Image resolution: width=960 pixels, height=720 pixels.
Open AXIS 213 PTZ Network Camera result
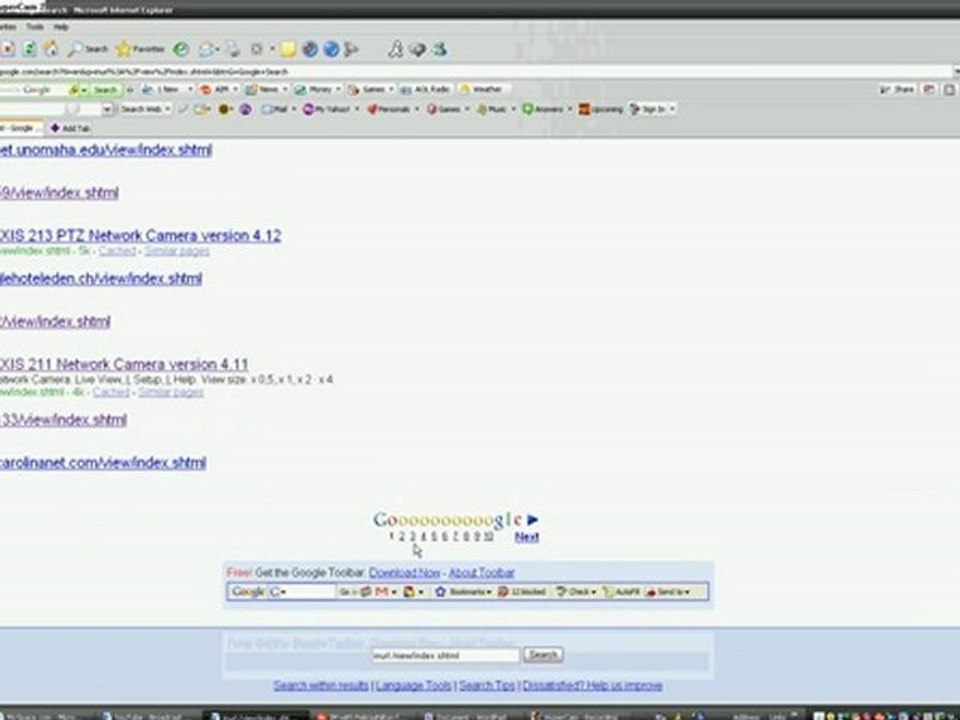click(141, 236)
